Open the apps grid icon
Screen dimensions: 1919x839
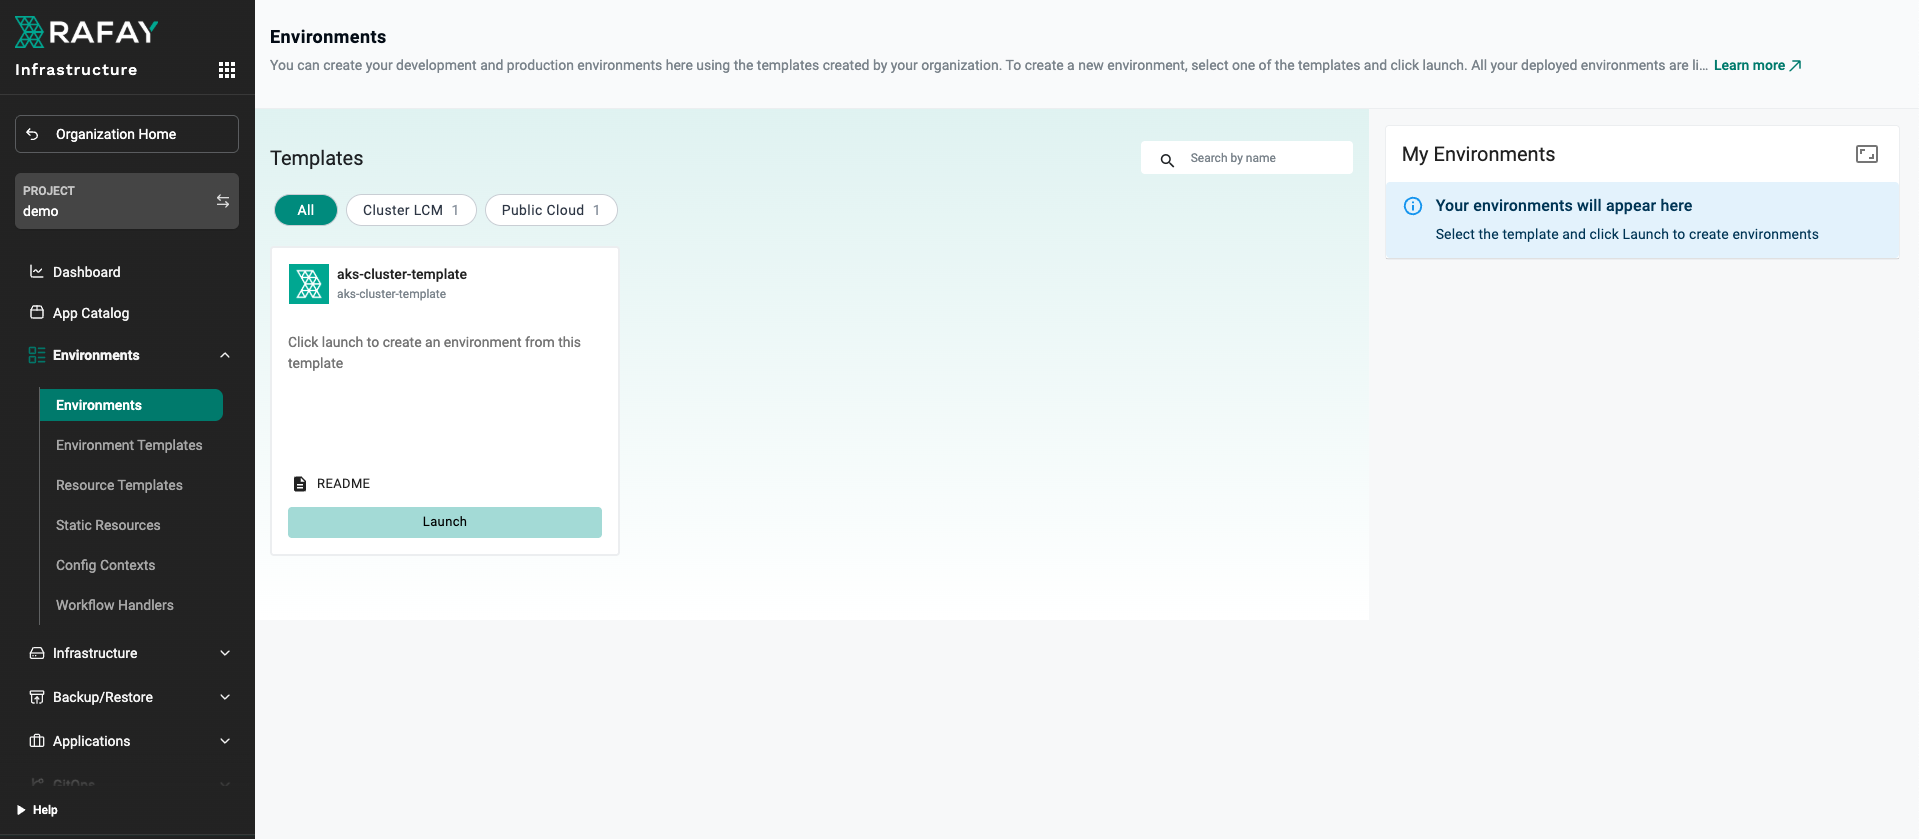[227, 70]
